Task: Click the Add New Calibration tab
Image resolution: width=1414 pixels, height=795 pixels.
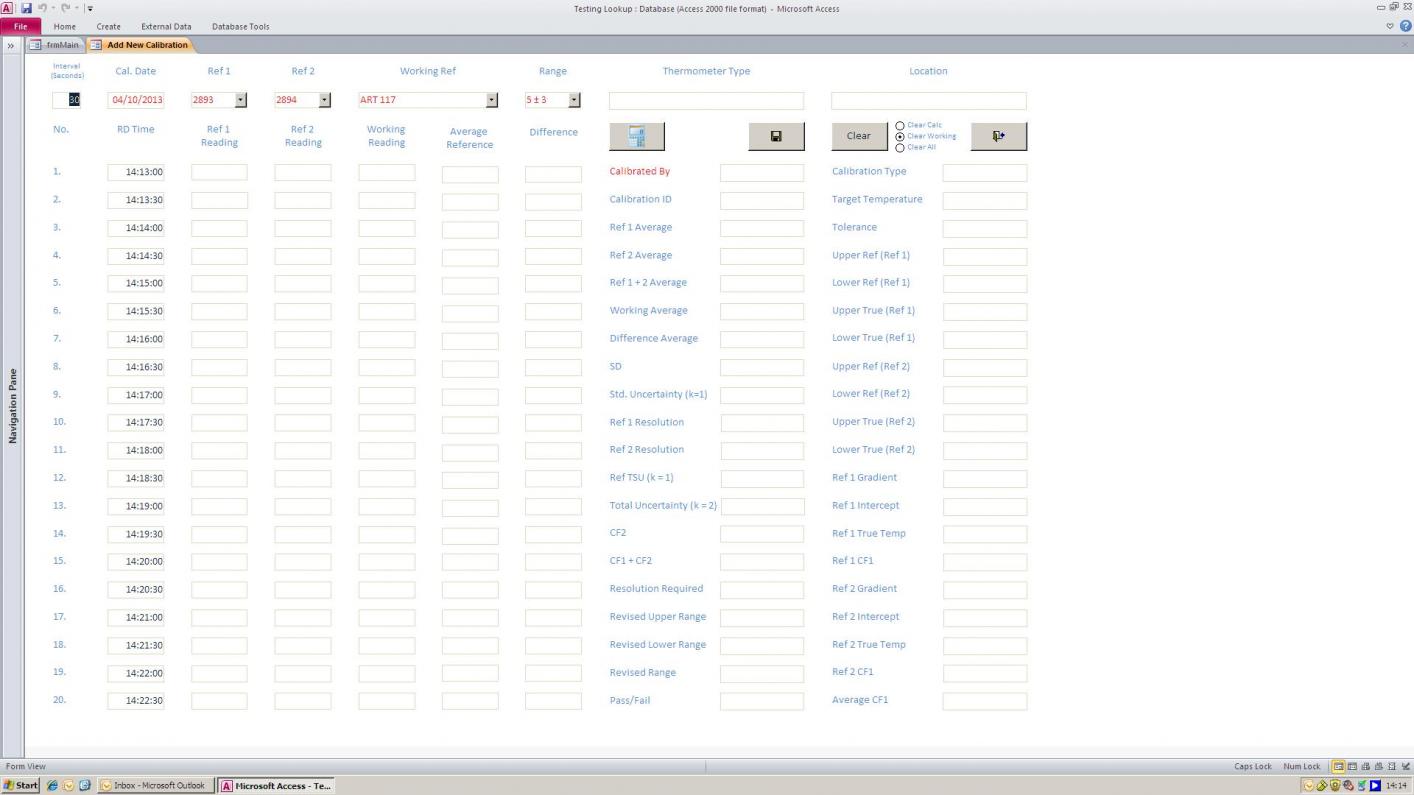Action: point(140,45)
